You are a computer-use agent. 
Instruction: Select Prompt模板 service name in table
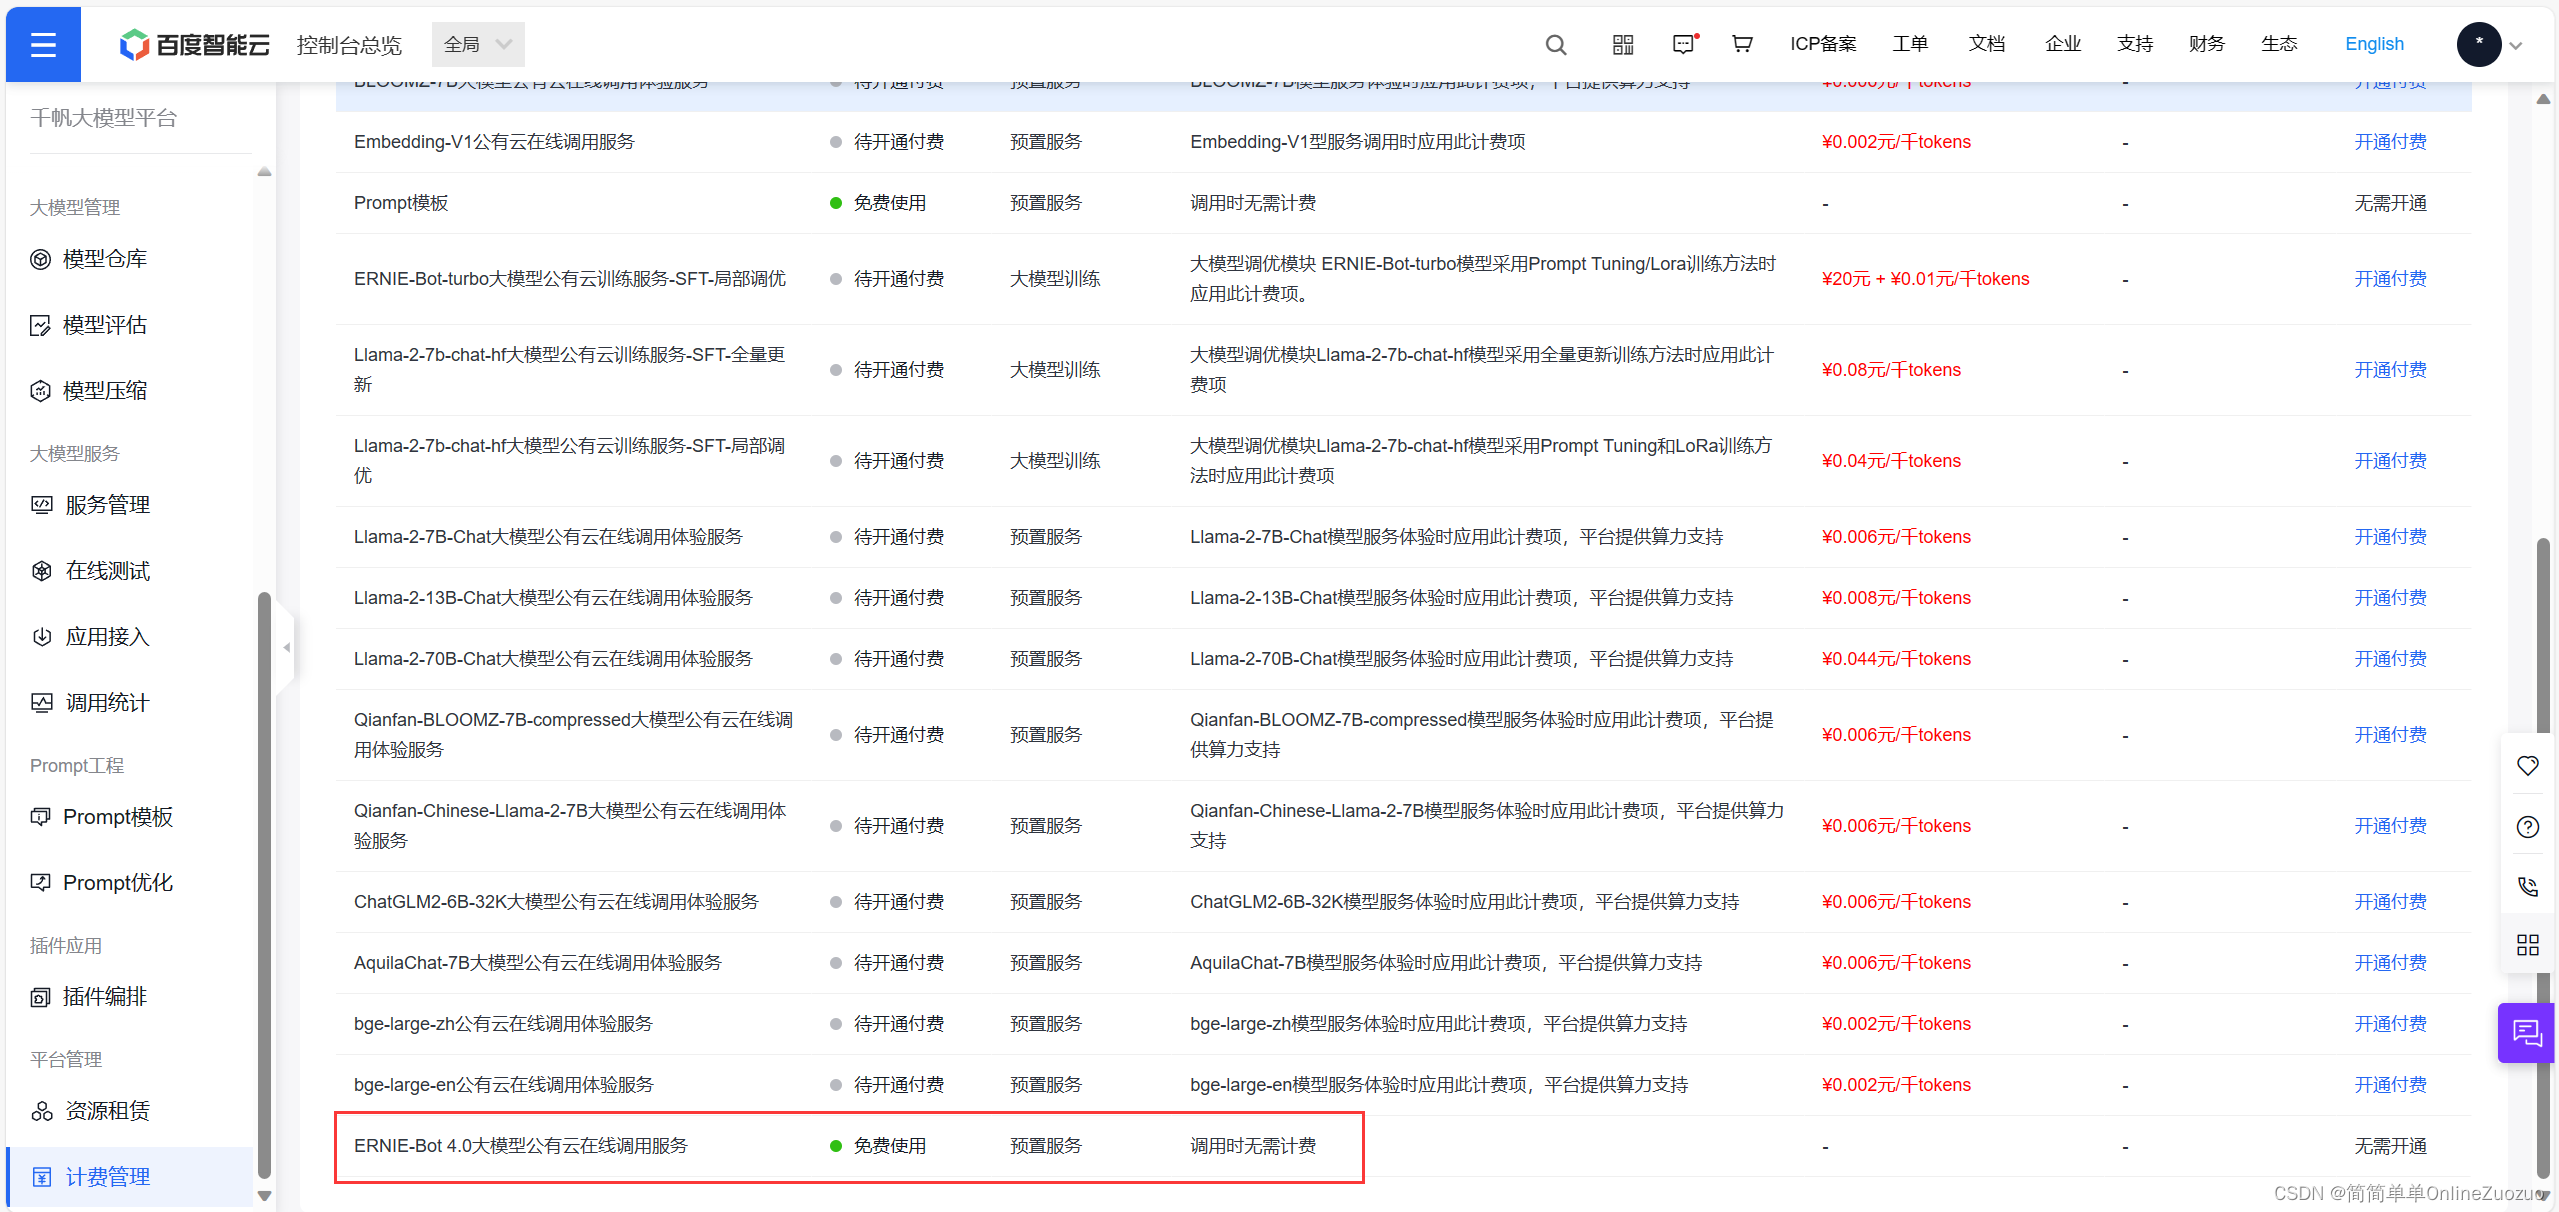(401, 203)
